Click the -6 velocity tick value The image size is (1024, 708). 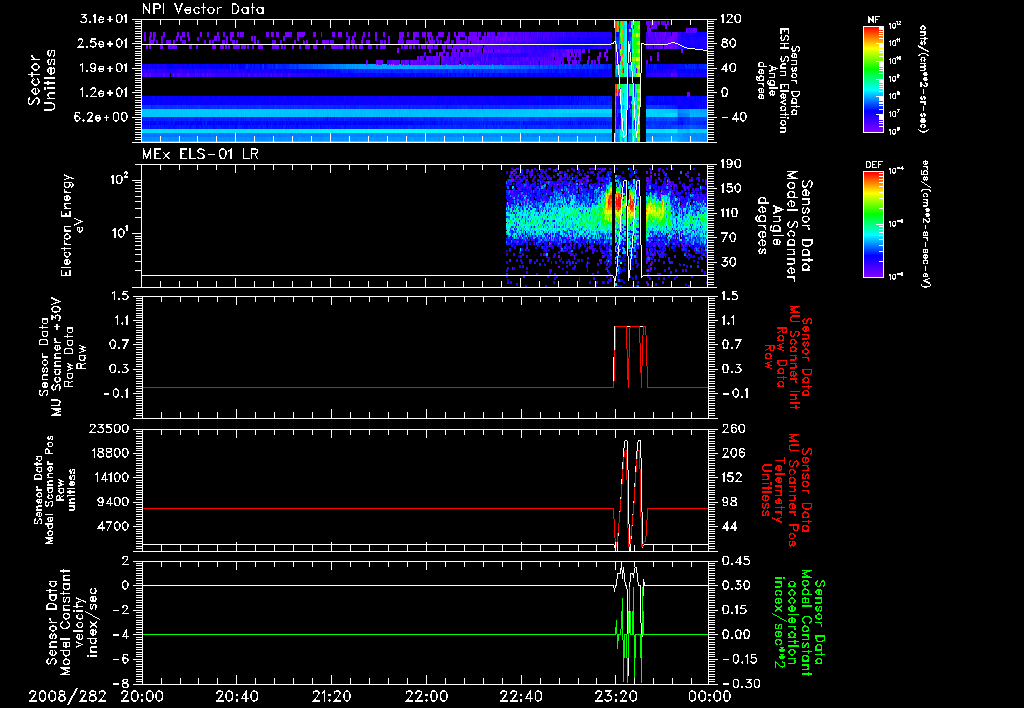(x=121, y=659)
